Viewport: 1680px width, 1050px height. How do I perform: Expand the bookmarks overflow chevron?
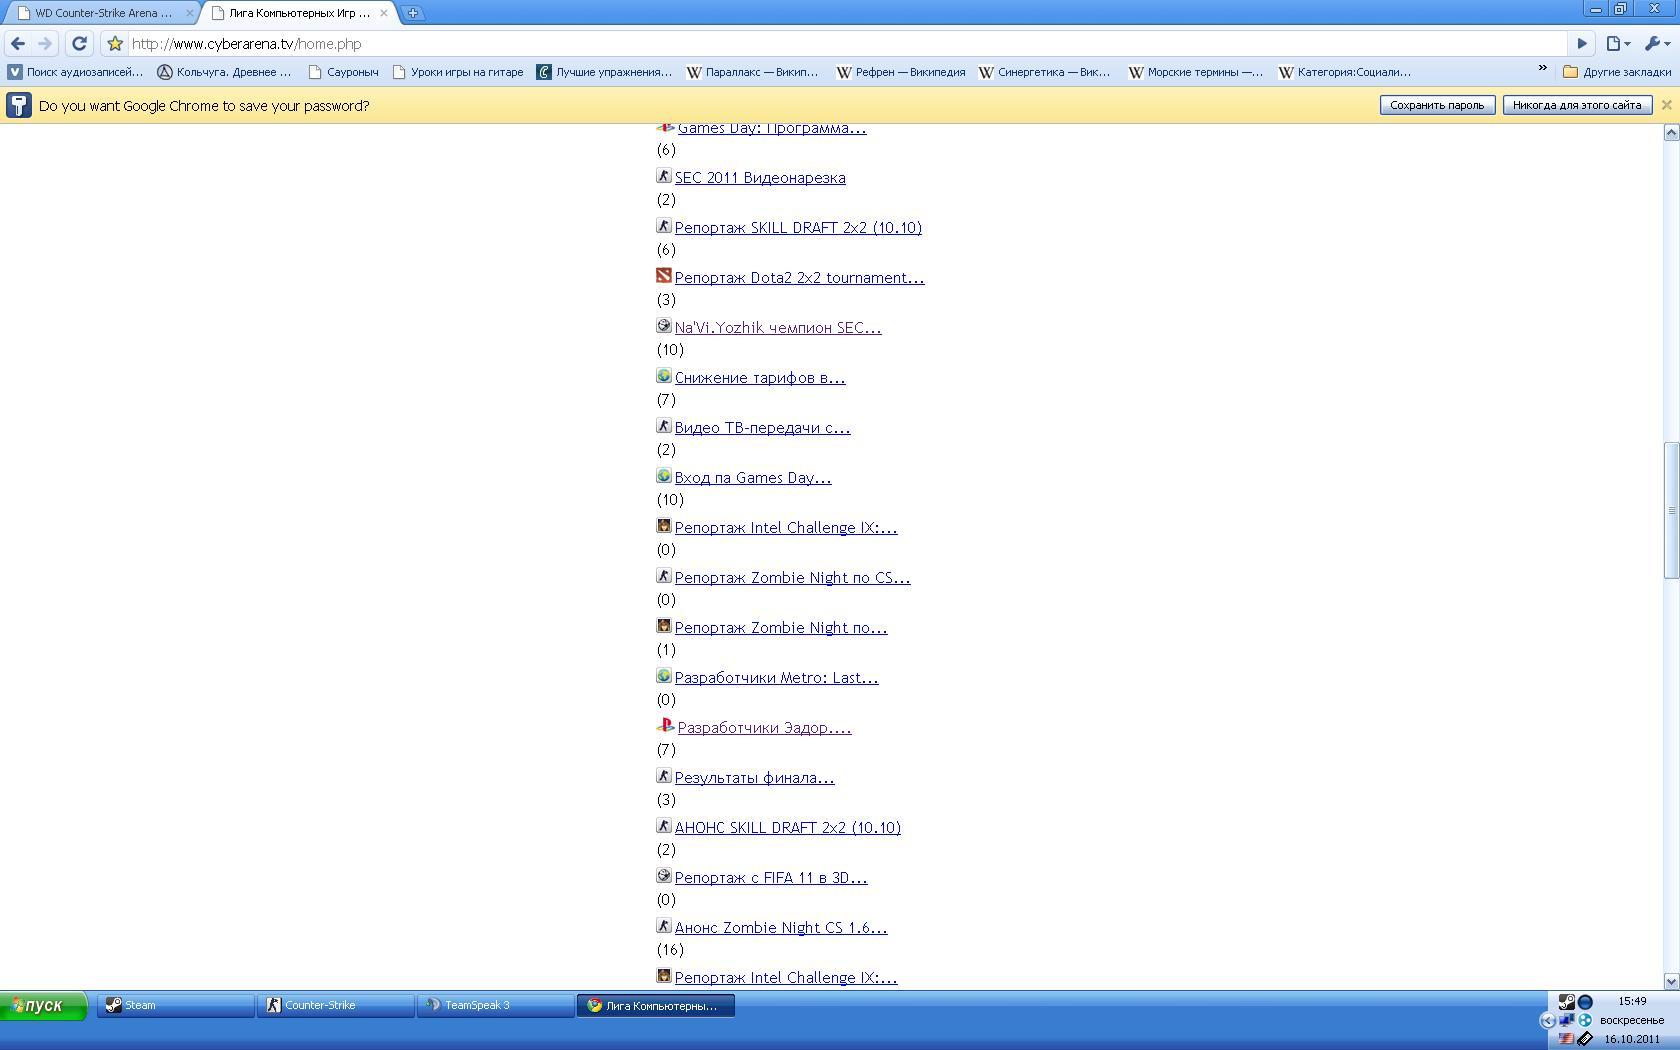(x=1542, y=70)
